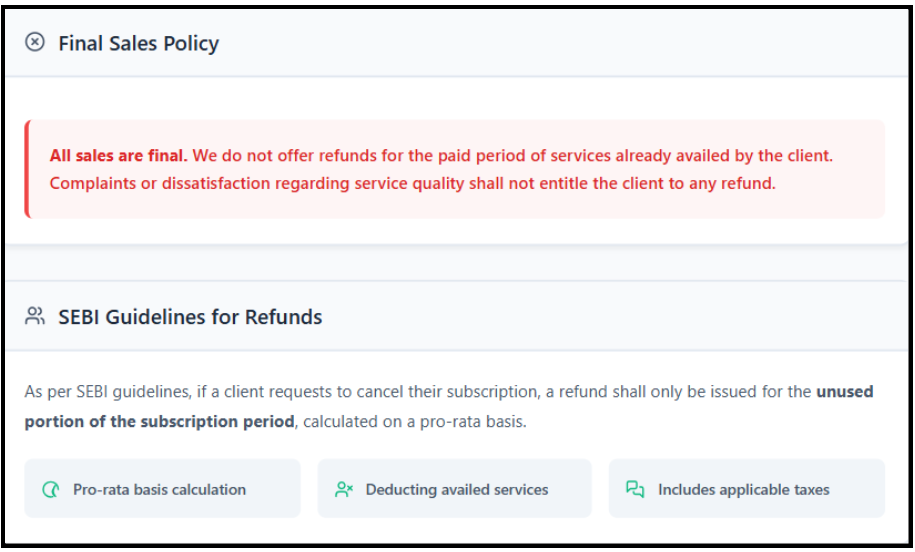Click the chat bubbles icon for applicable taxes
Viewport: 915px width, 552px height.
(635, 490)
